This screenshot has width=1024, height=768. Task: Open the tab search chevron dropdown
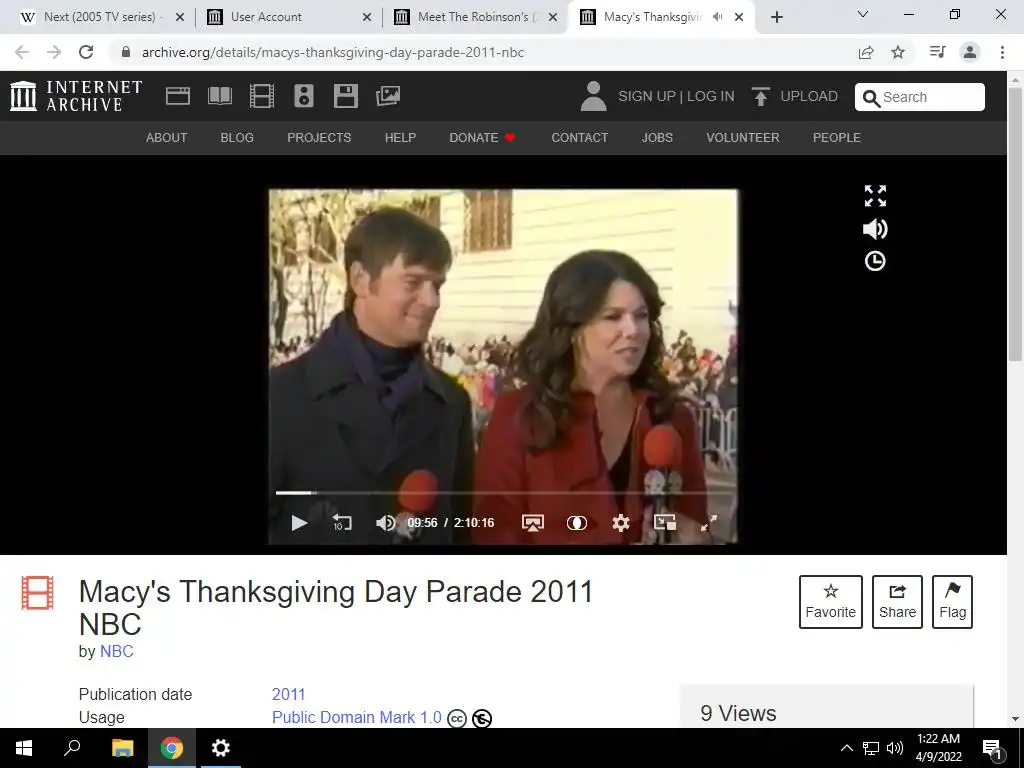click(862, 14)
